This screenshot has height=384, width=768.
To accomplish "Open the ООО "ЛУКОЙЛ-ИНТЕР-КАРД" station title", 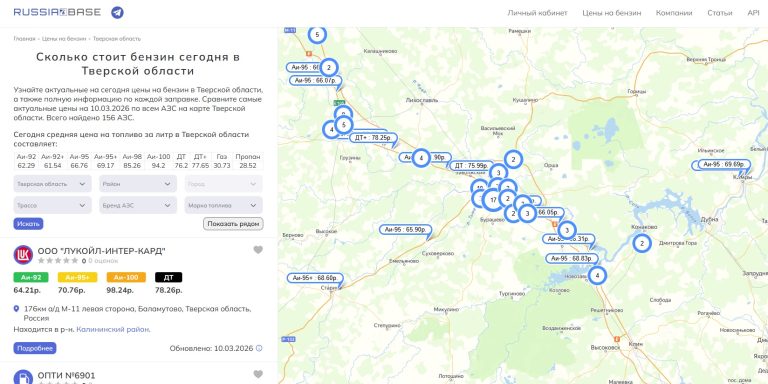I will [101, 251].
